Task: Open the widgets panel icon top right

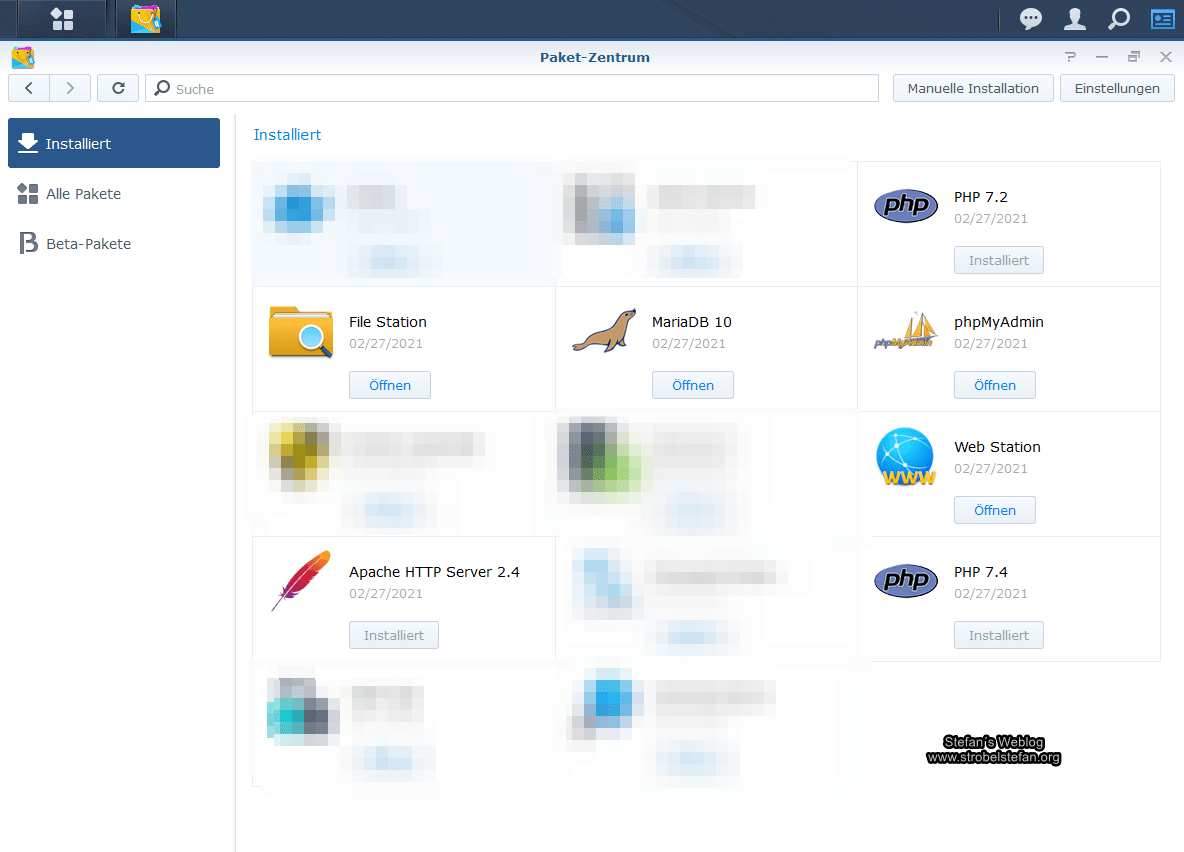Action: pyautogui.click(x=1162, y=19)
